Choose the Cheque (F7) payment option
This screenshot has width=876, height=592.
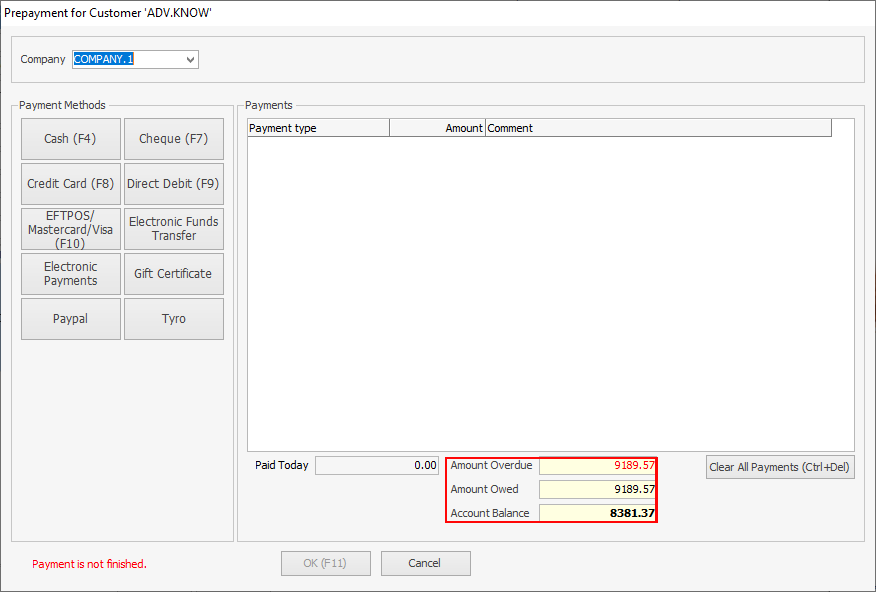[173, 139]
